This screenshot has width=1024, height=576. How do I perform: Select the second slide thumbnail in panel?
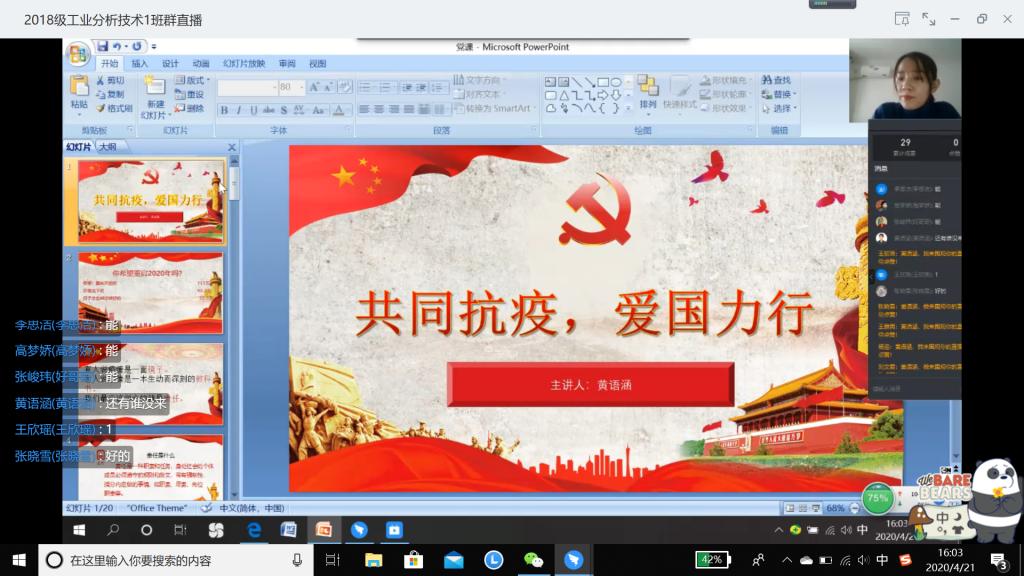click(150, 293)
